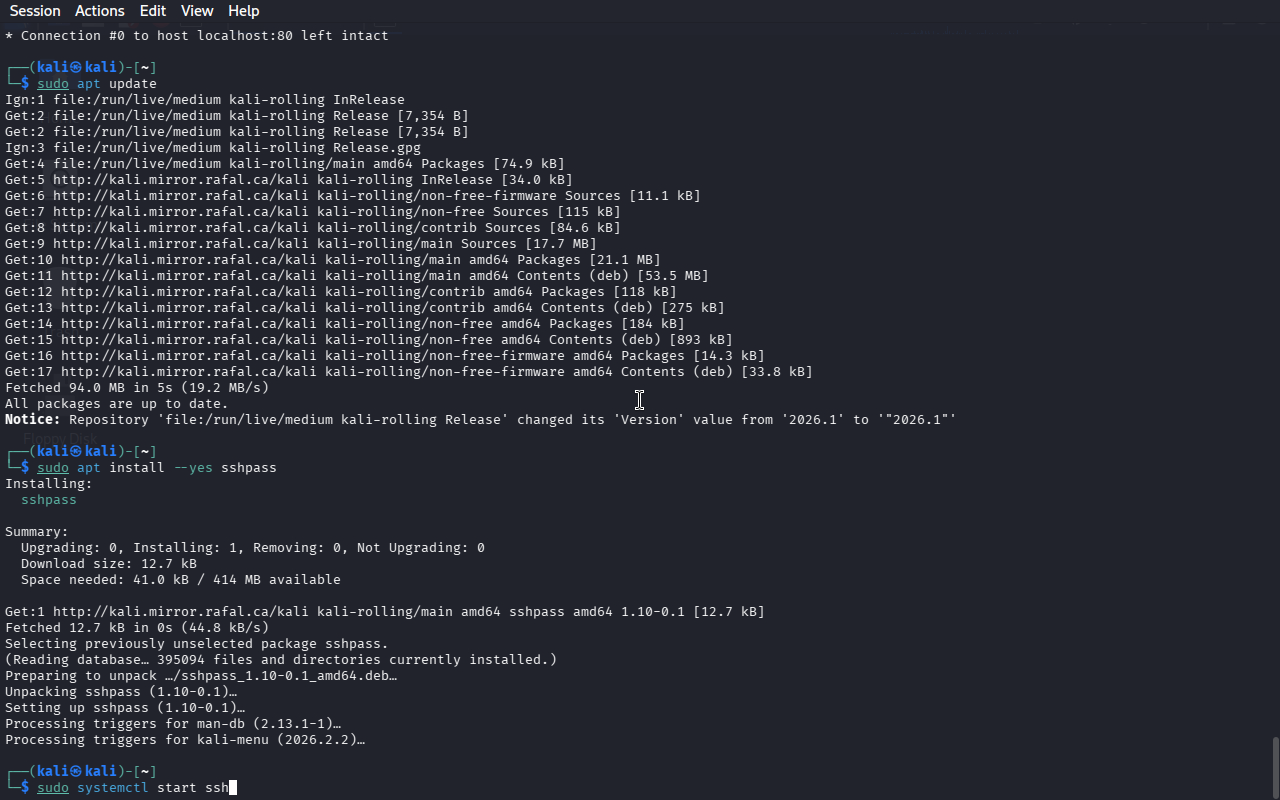
Task: Click the bold 'Notice:' label
Action: click(33, 420)
